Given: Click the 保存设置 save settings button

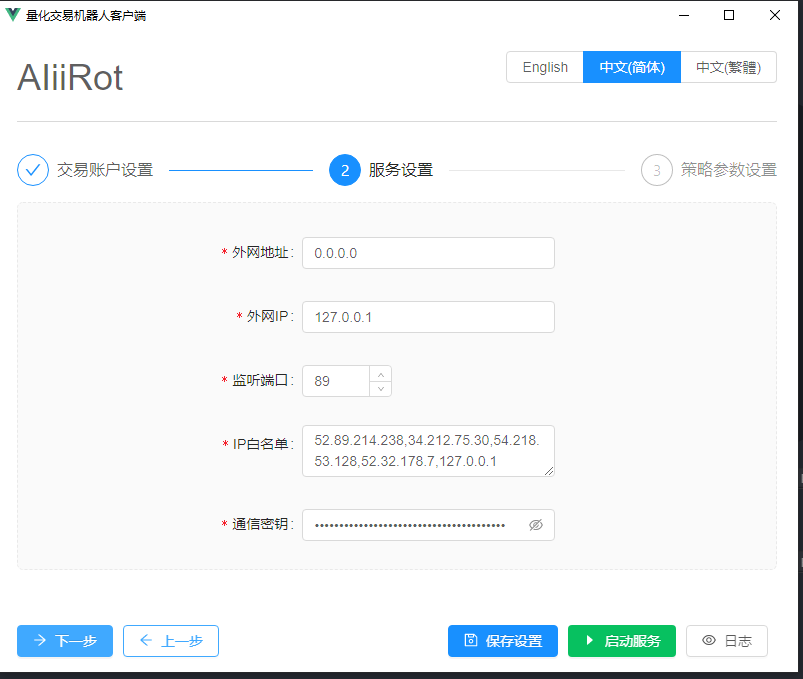Looking at the screenshot, I should [x=503, y=641].
